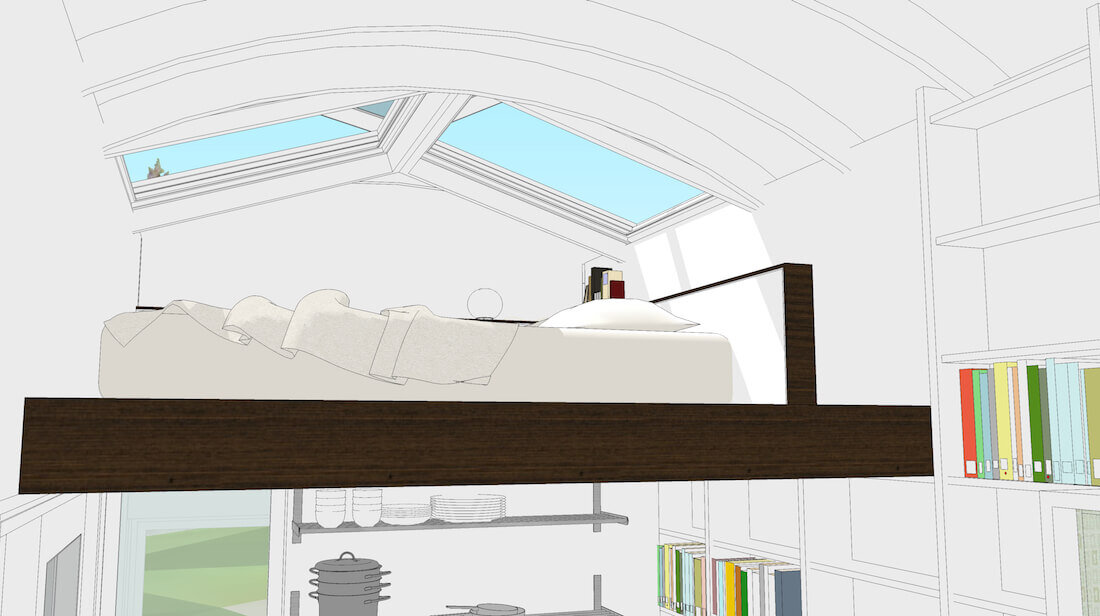
Task: Click the yellow binder on the right bookshelf
Action: pyautogui.click(x=1003, y=421)
